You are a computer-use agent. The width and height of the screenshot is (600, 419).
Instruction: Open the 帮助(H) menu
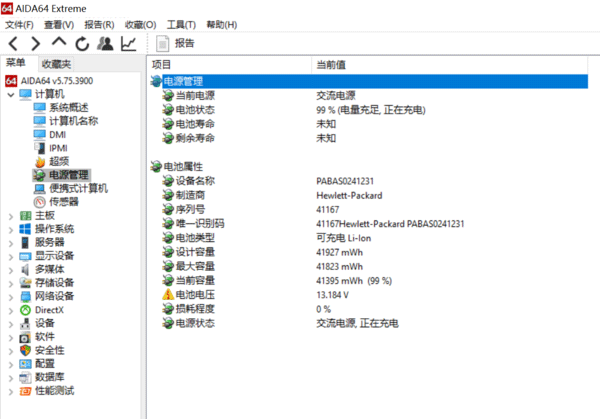point(222,25)
